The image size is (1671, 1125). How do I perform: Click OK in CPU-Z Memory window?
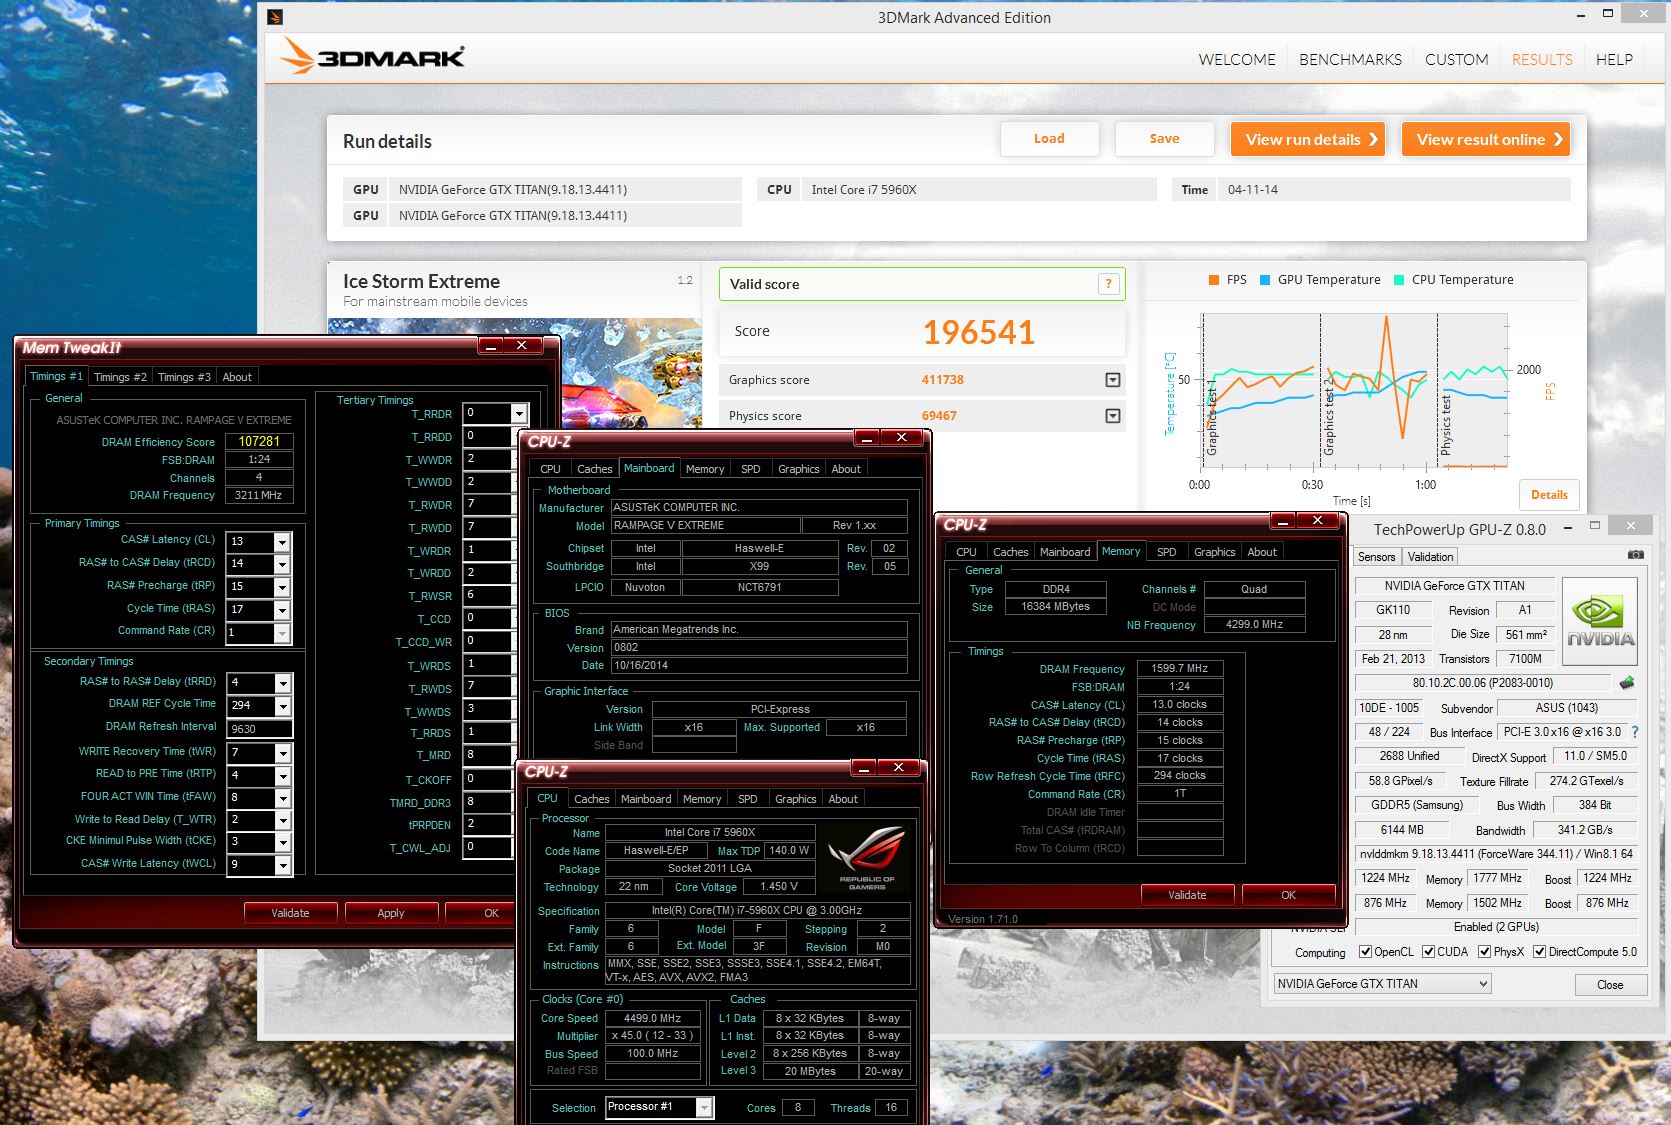[x=1288, y=895]
